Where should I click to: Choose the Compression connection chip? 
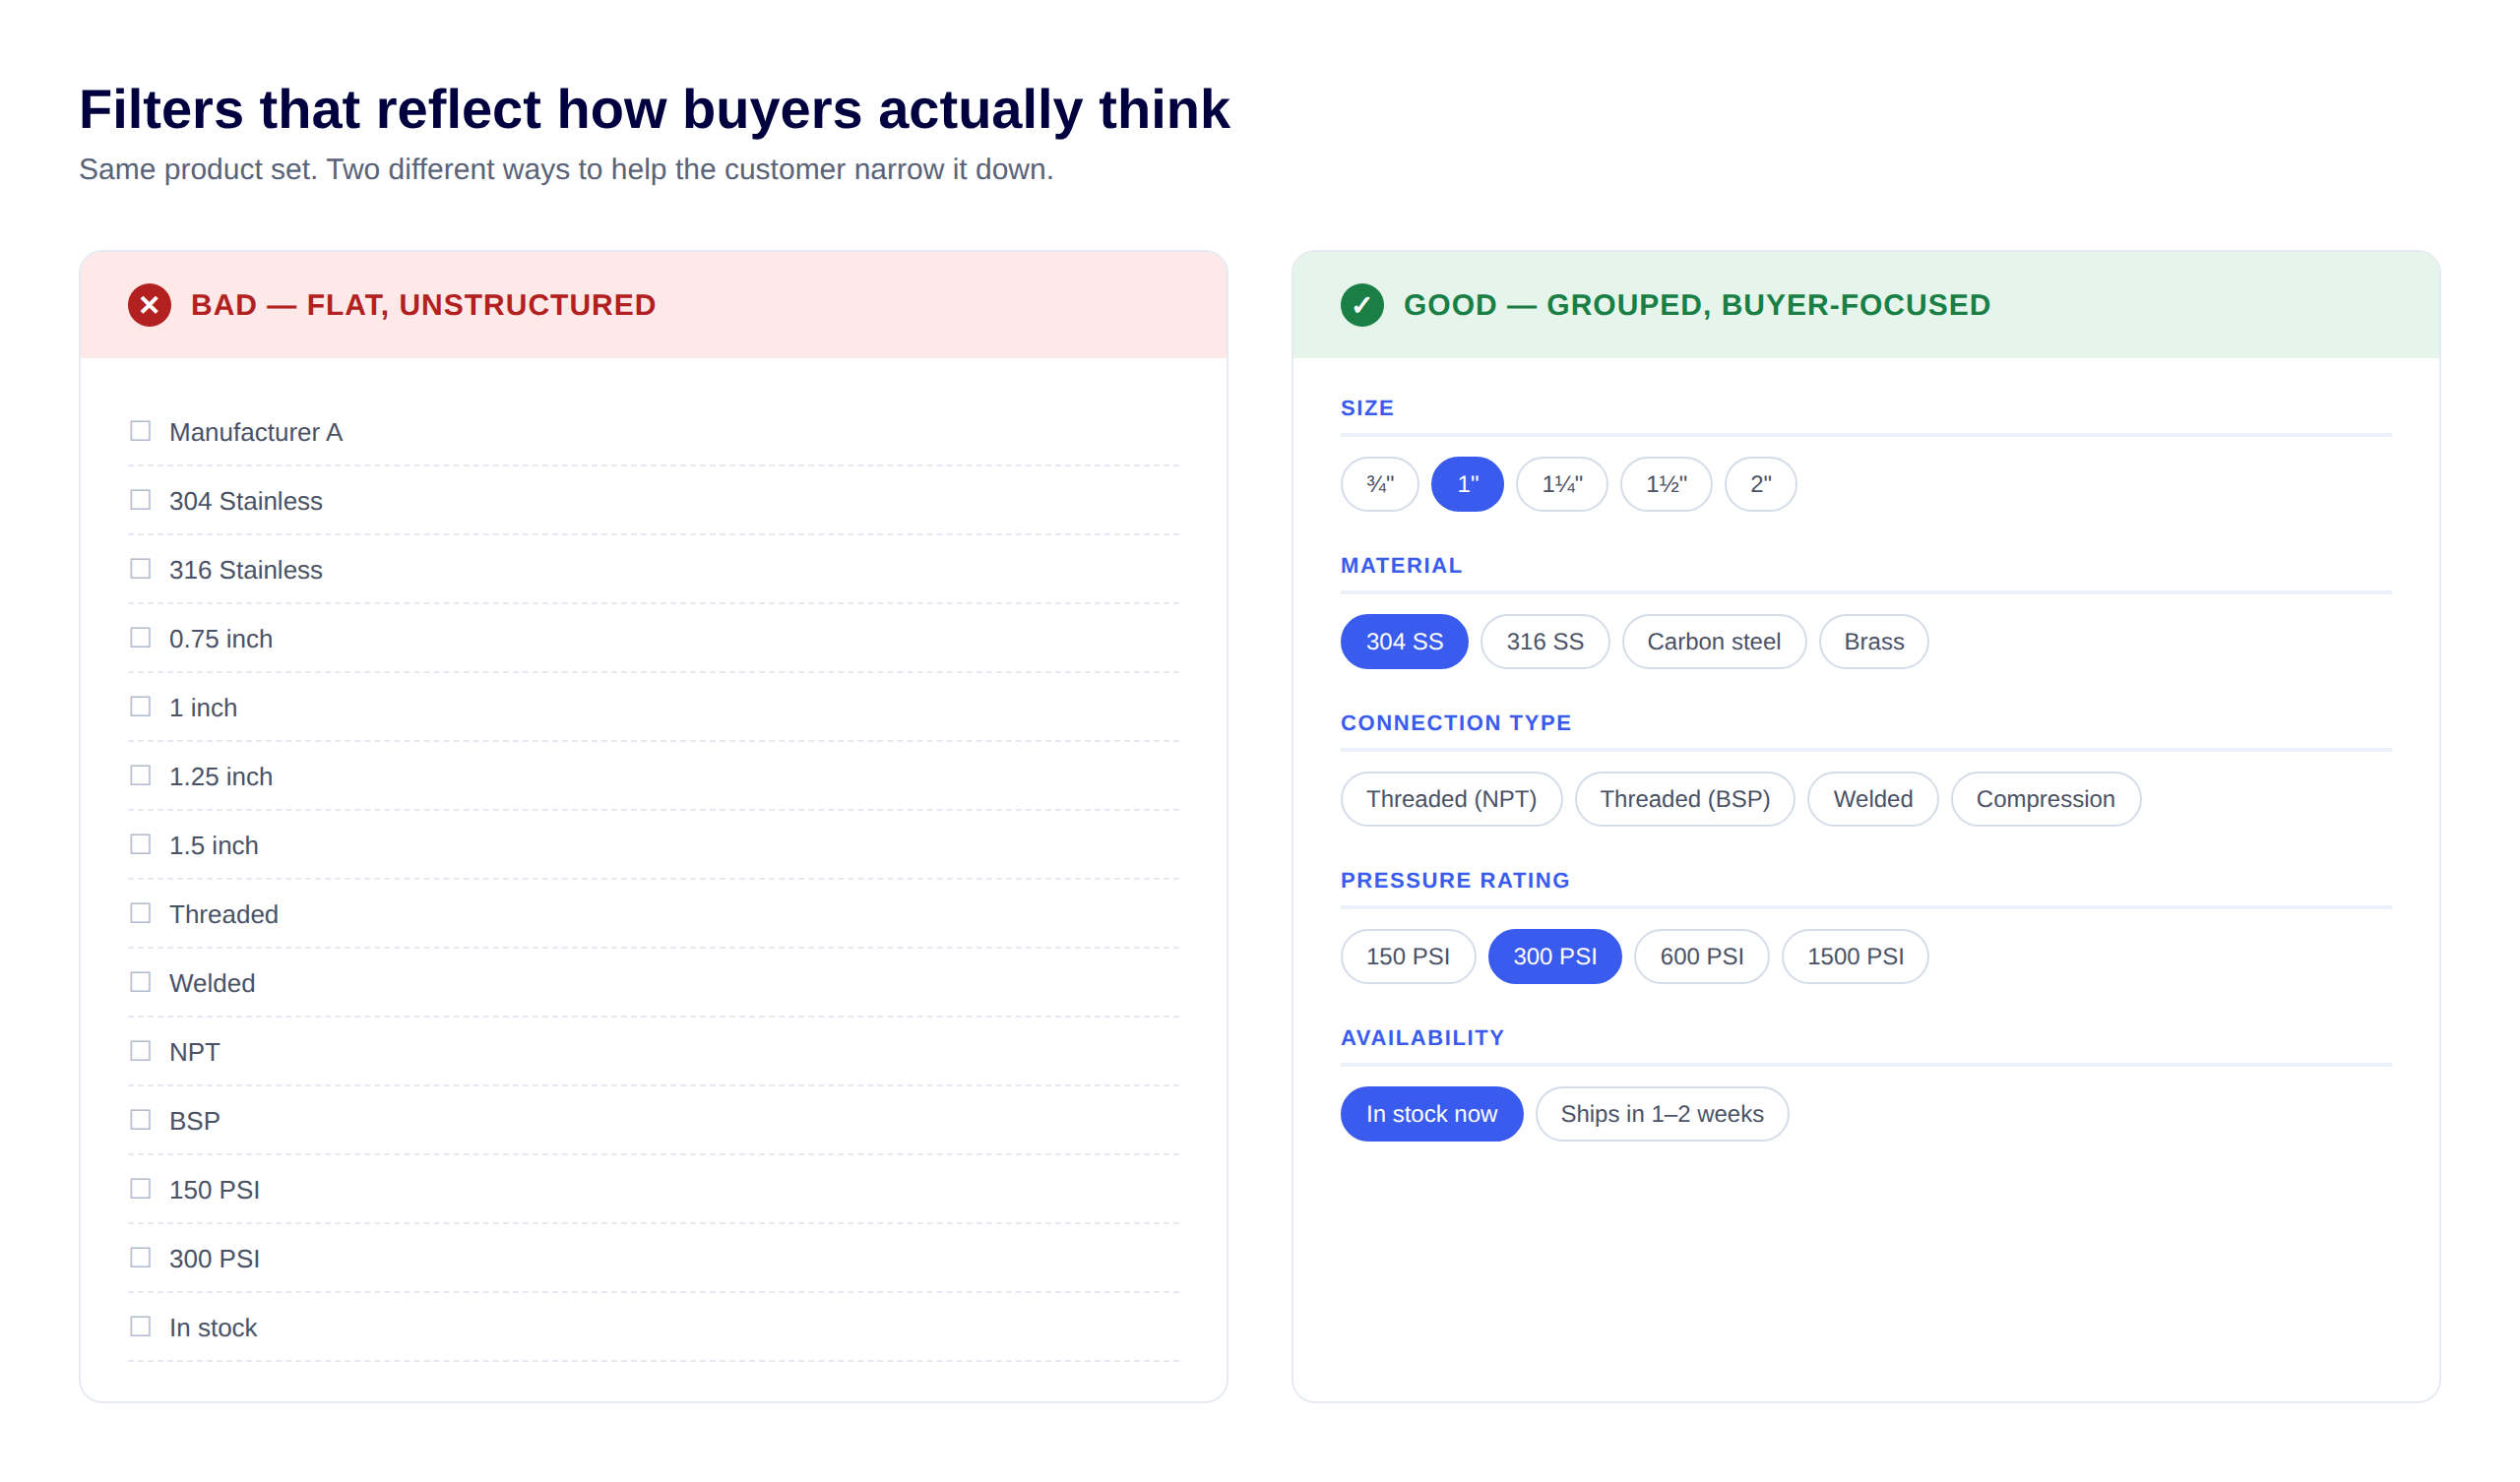2045,799
